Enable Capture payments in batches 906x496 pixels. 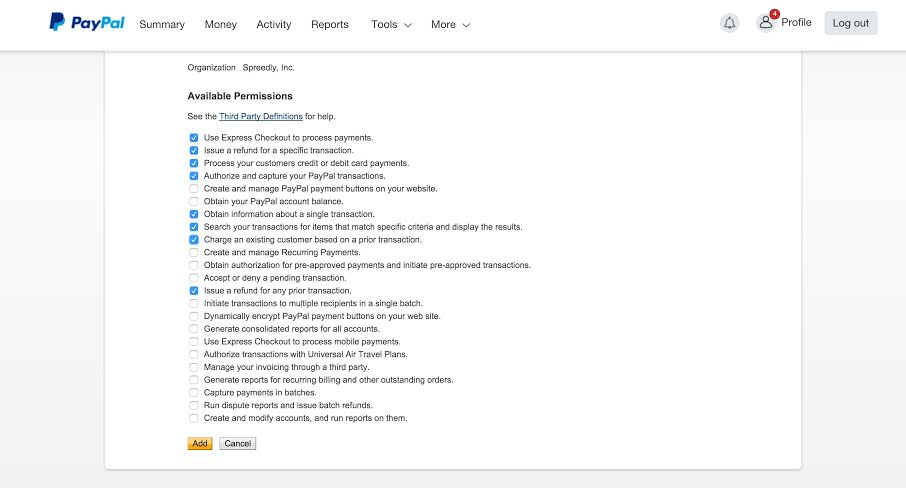click(x=193, y=393)
